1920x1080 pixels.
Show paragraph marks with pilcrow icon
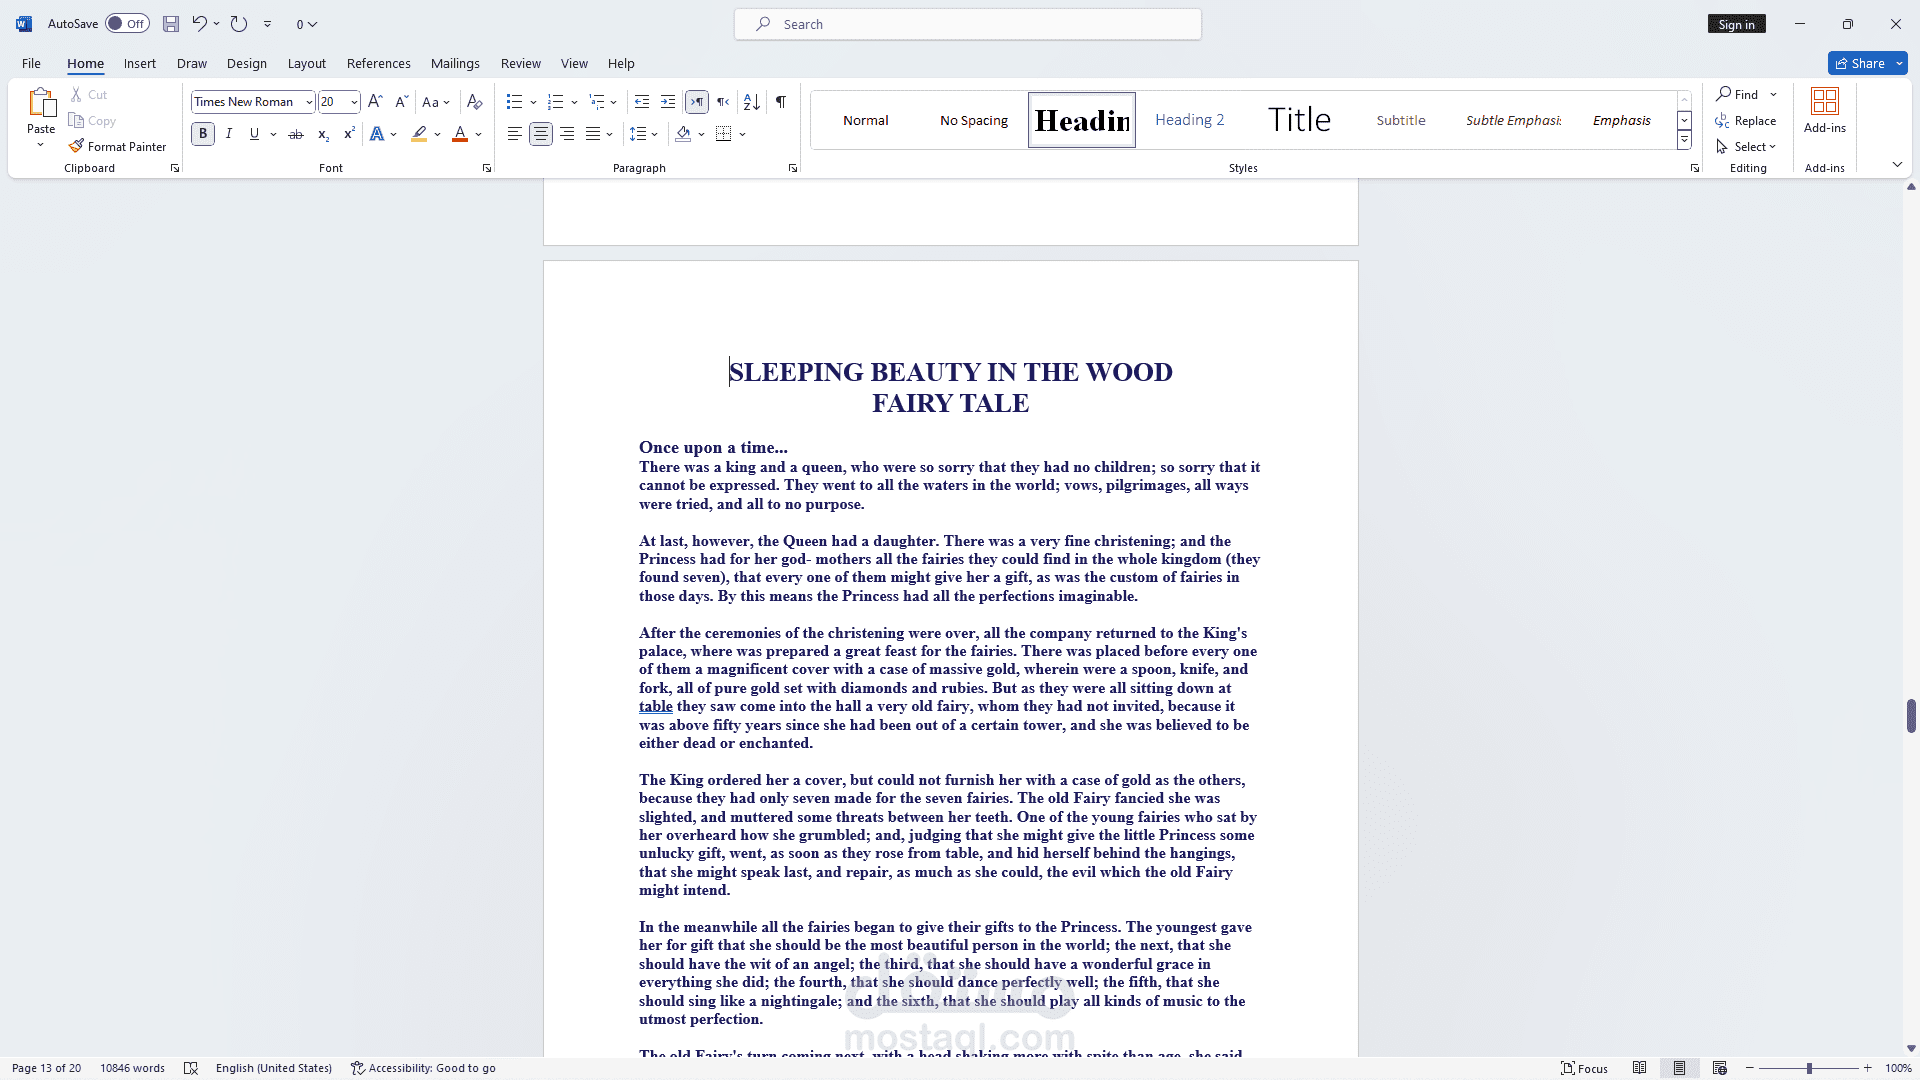point(781,102)
